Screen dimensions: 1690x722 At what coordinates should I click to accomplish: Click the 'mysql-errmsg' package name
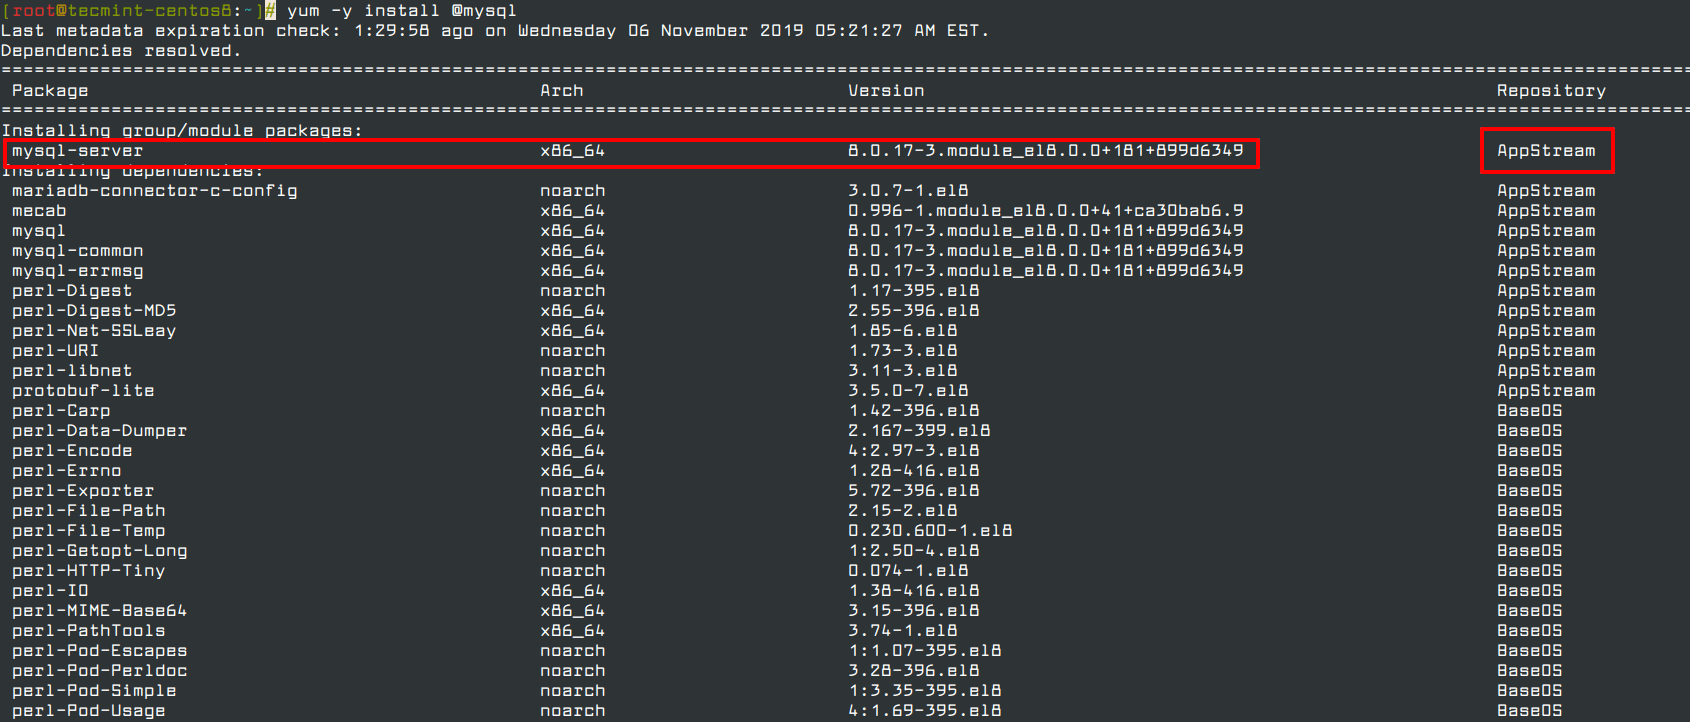78,271
